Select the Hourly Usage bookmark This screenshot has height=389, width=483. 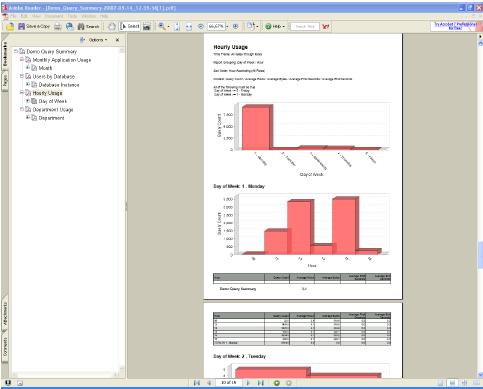pyautogui.click(x=47, y=93)
